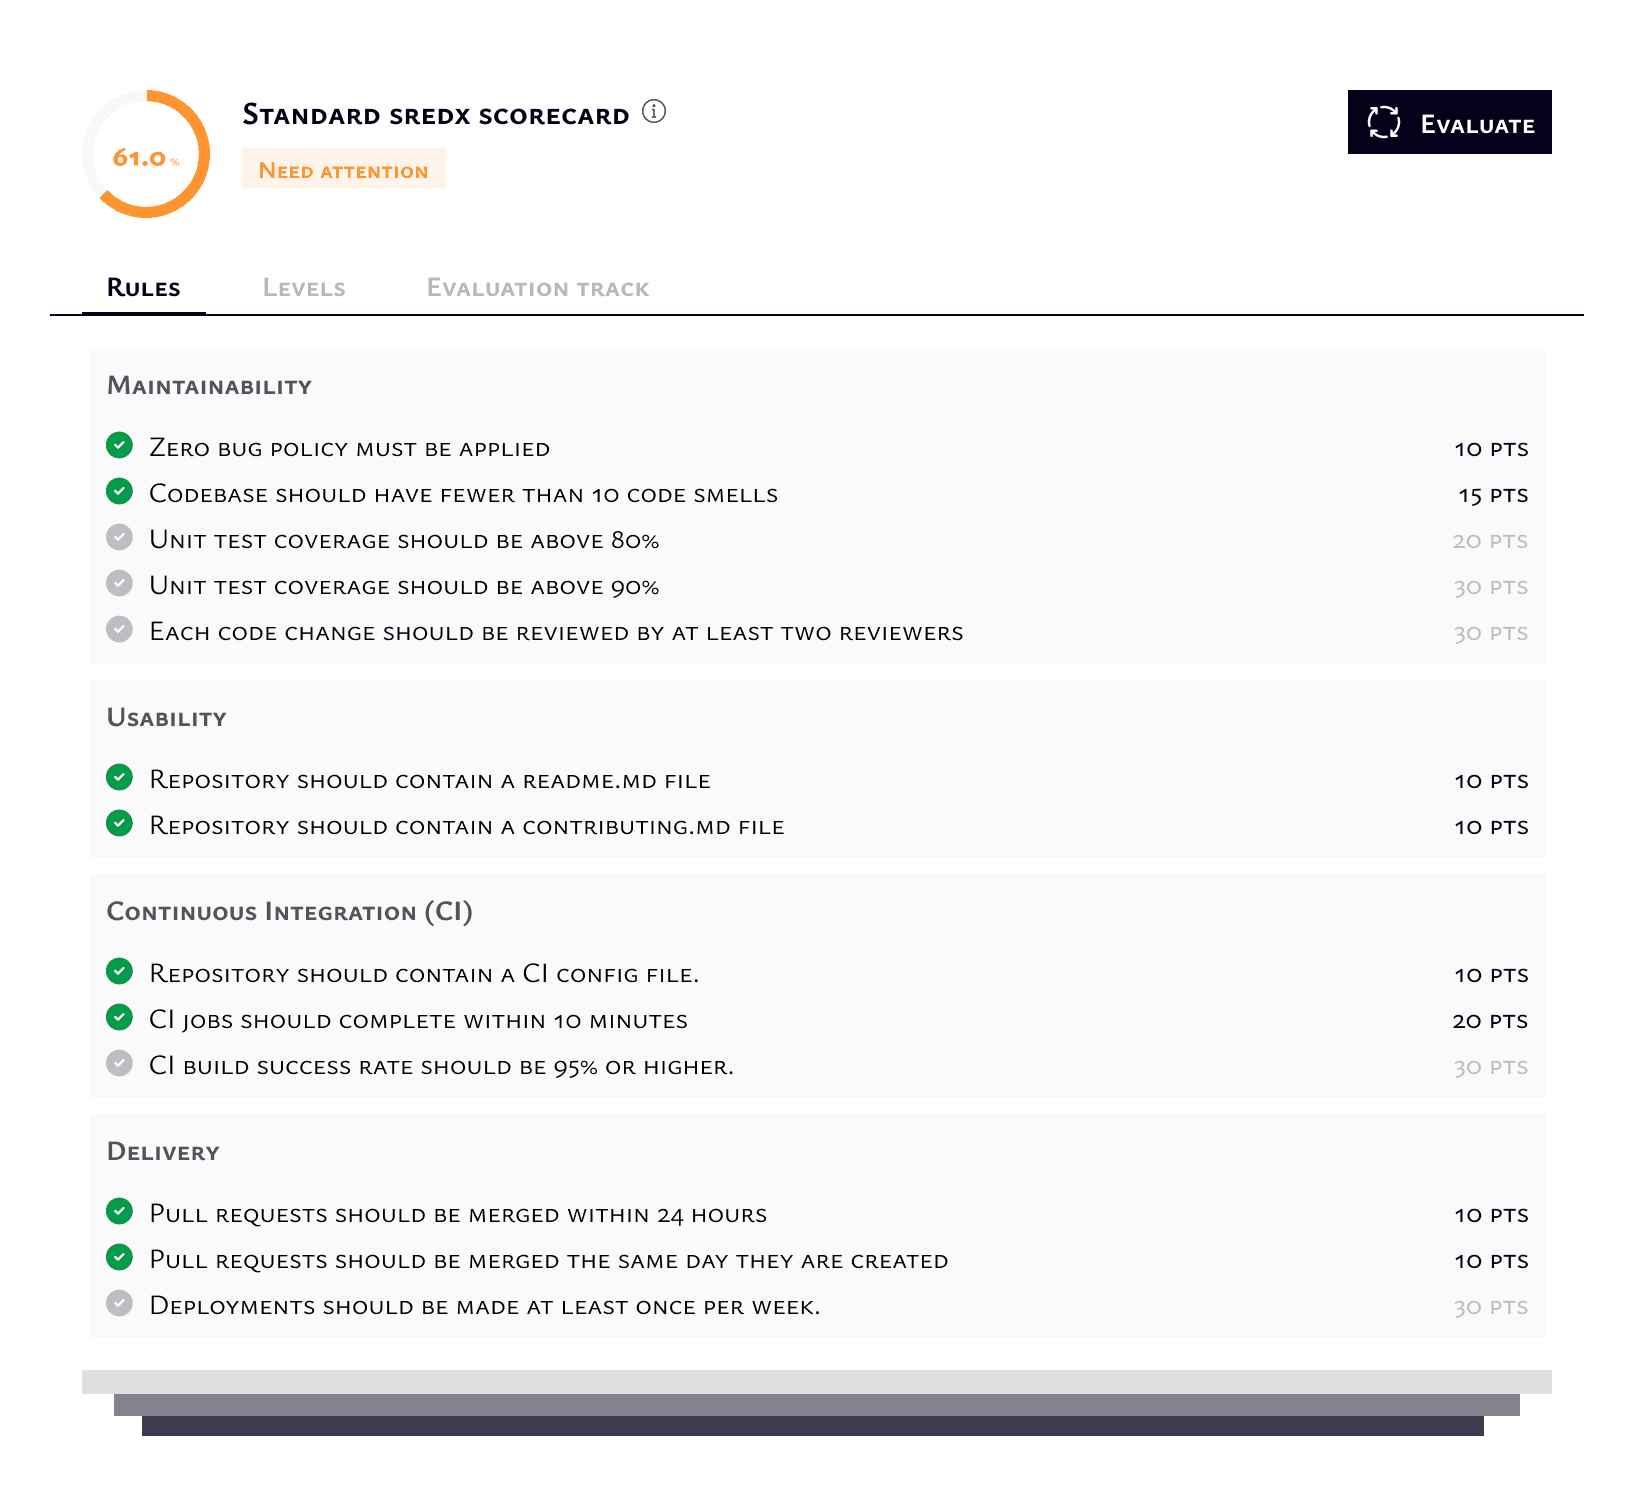Click the rule text about merging within 24 hours
Viewport: 1634px width, 1494px height.
pos(458,1215)
